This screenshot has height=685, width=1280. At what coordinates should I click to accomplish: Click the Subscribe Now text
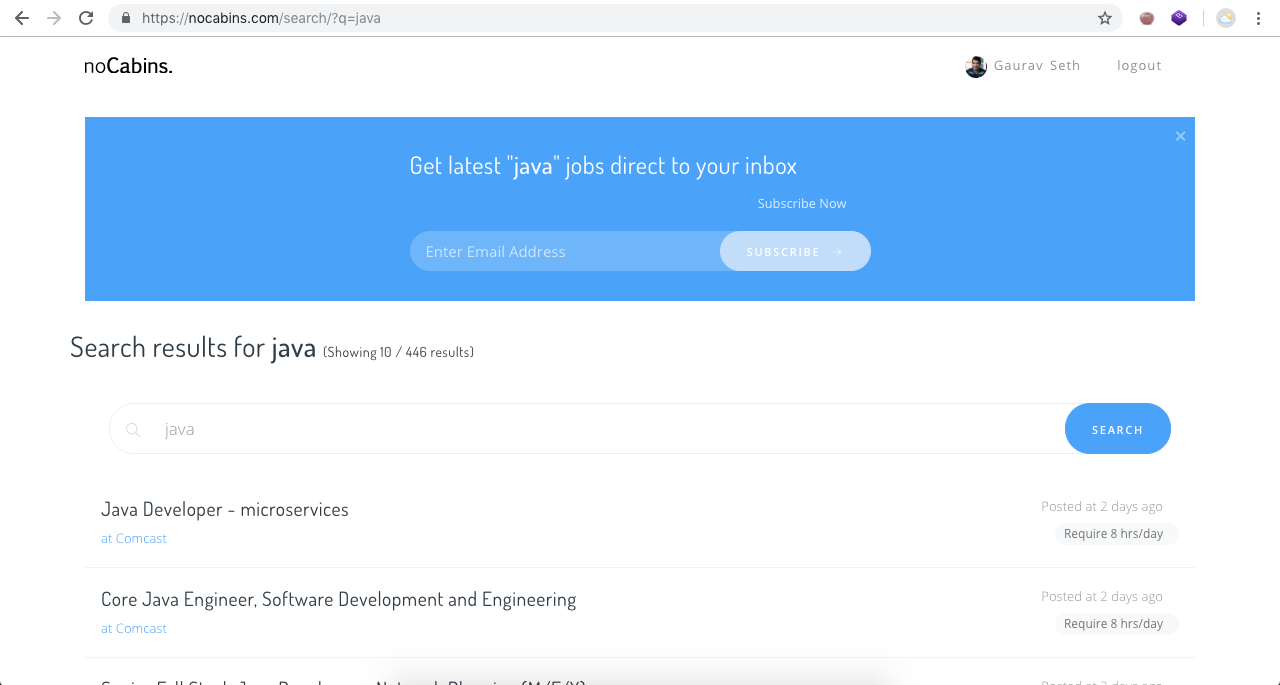point(802,203)
